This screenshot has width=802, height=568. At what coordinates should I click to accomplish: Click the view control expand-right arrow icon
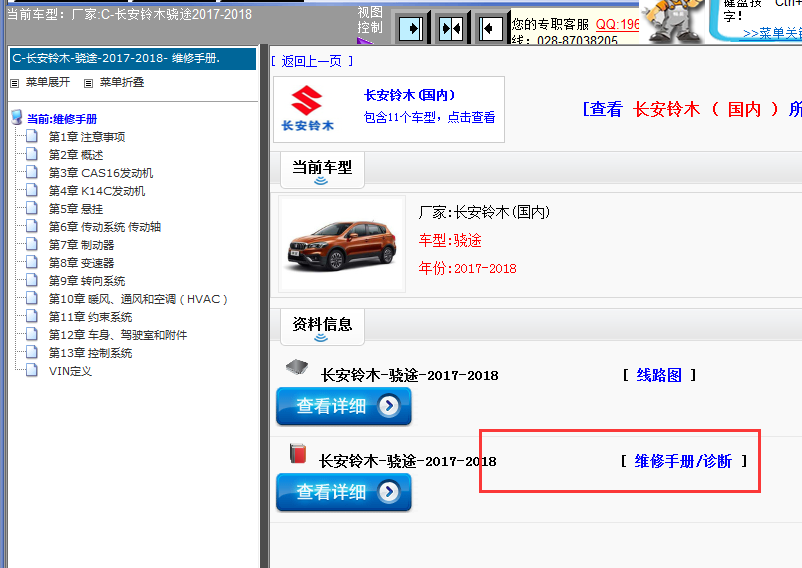click(x=411, y=29)
